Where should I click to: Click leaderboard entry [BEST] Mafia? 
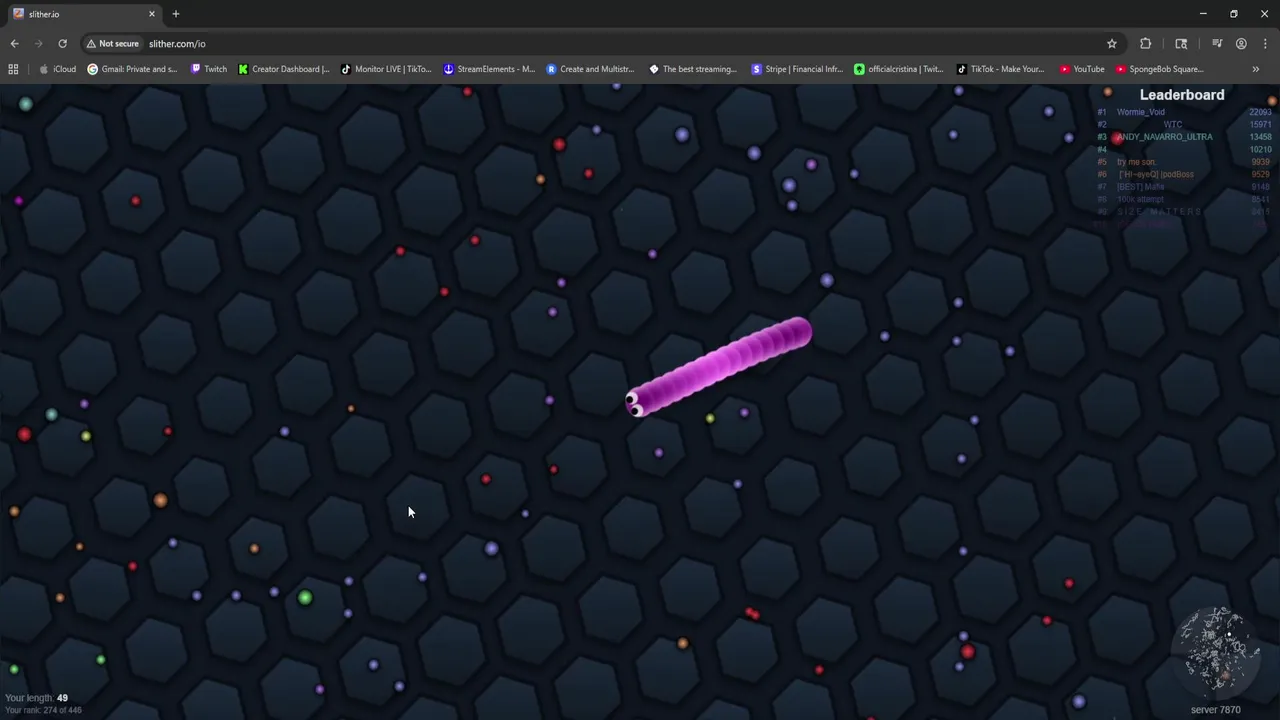(1141, 187)
